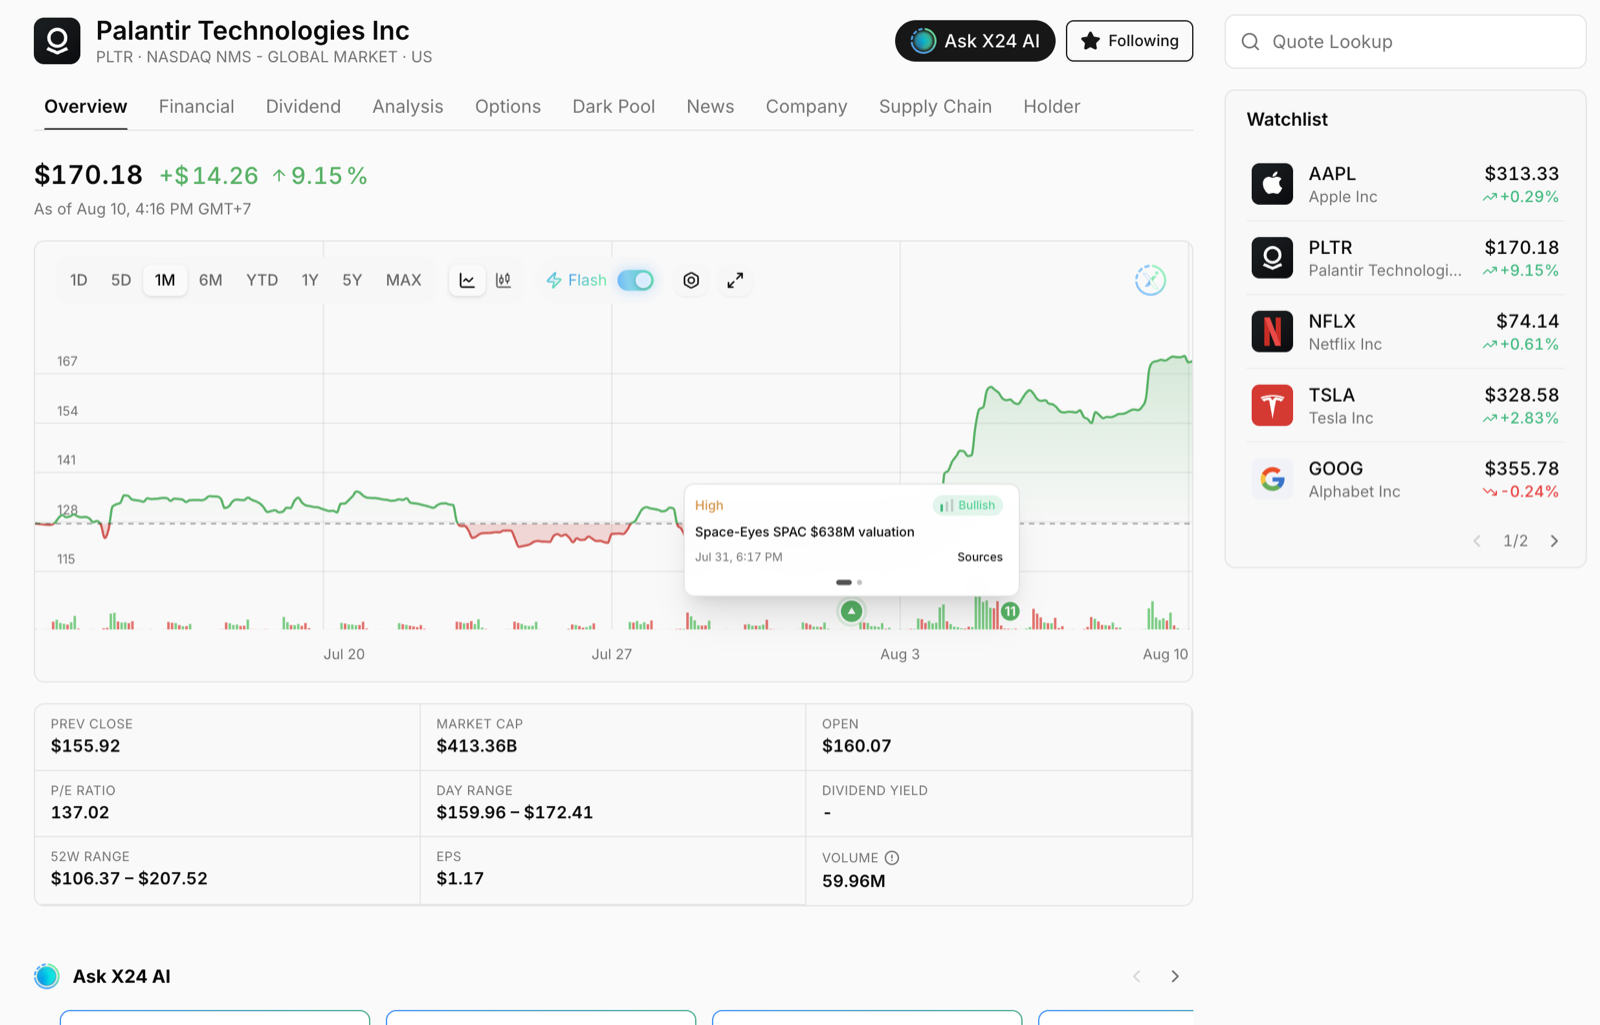Click the Flash lightning label
1600x1025 pixels.
(576, 280)
